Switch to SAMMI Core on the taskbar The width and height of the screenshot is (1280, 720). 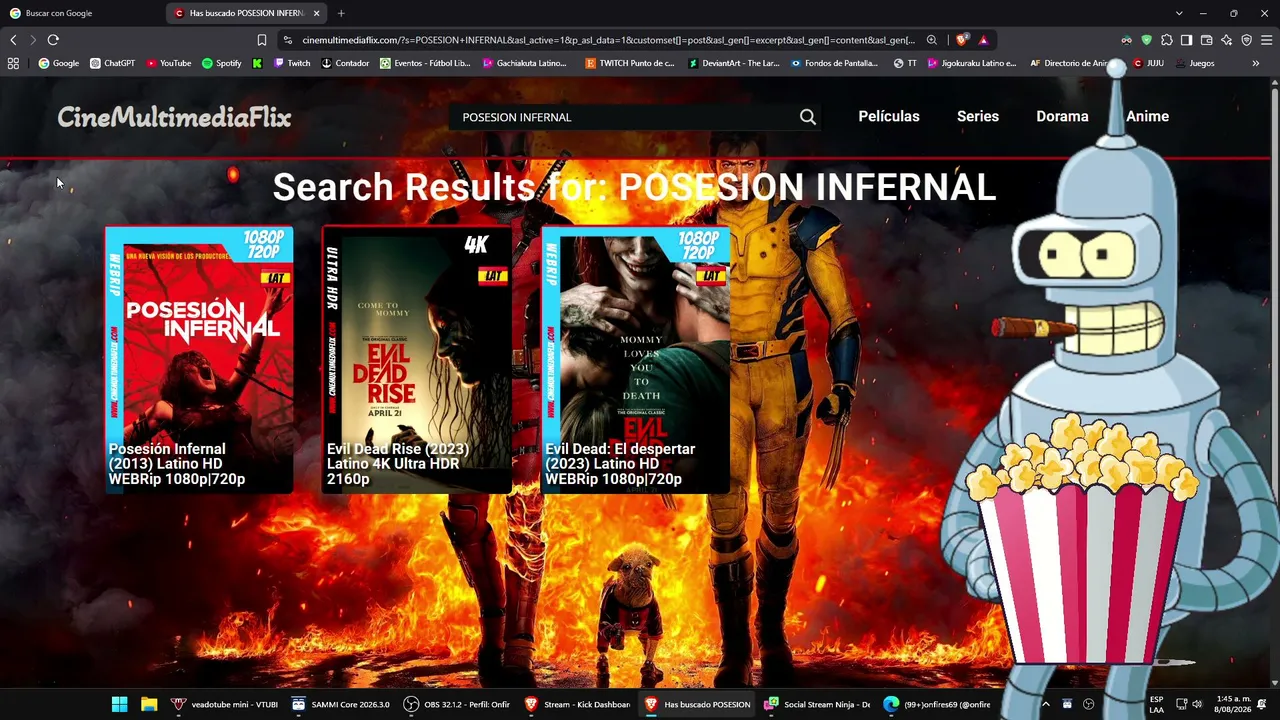pos(340,704)
